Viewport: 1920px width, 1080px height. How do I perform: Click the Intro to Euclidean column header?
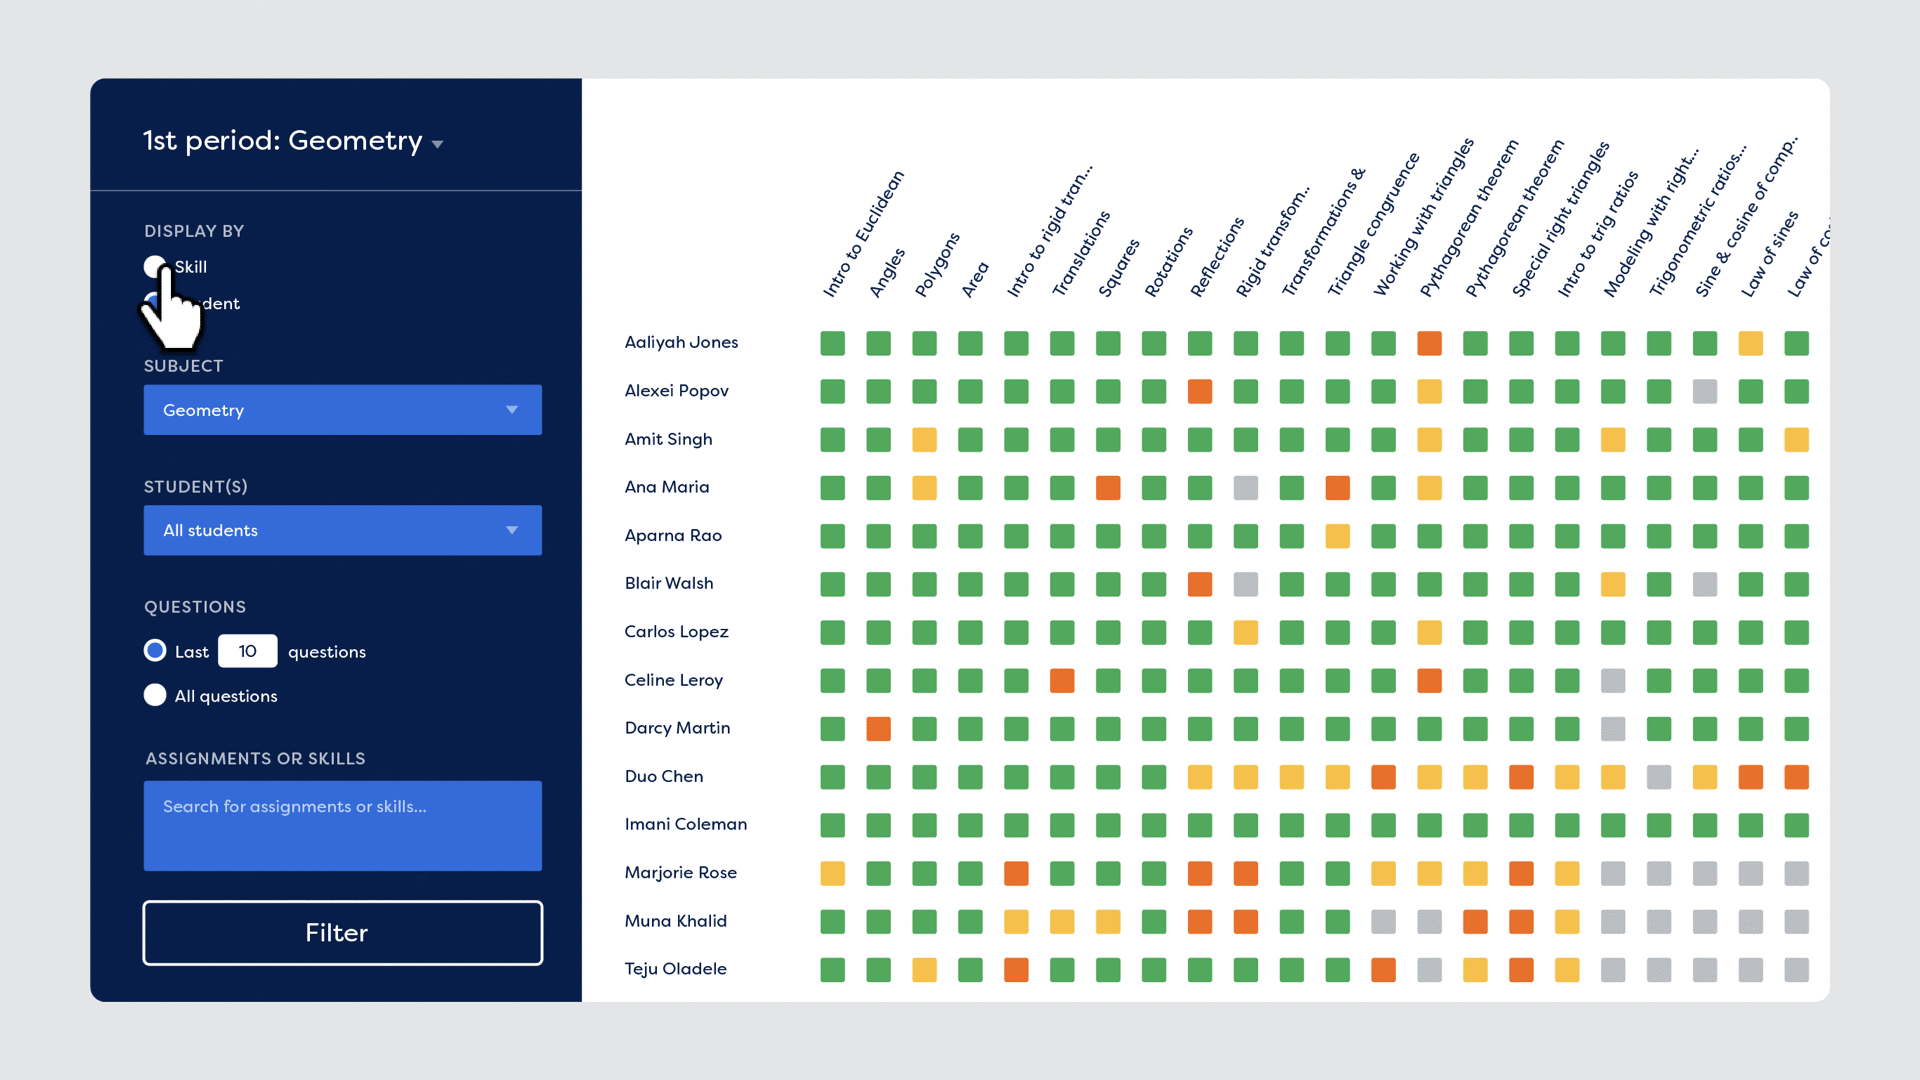click(862, 235)
